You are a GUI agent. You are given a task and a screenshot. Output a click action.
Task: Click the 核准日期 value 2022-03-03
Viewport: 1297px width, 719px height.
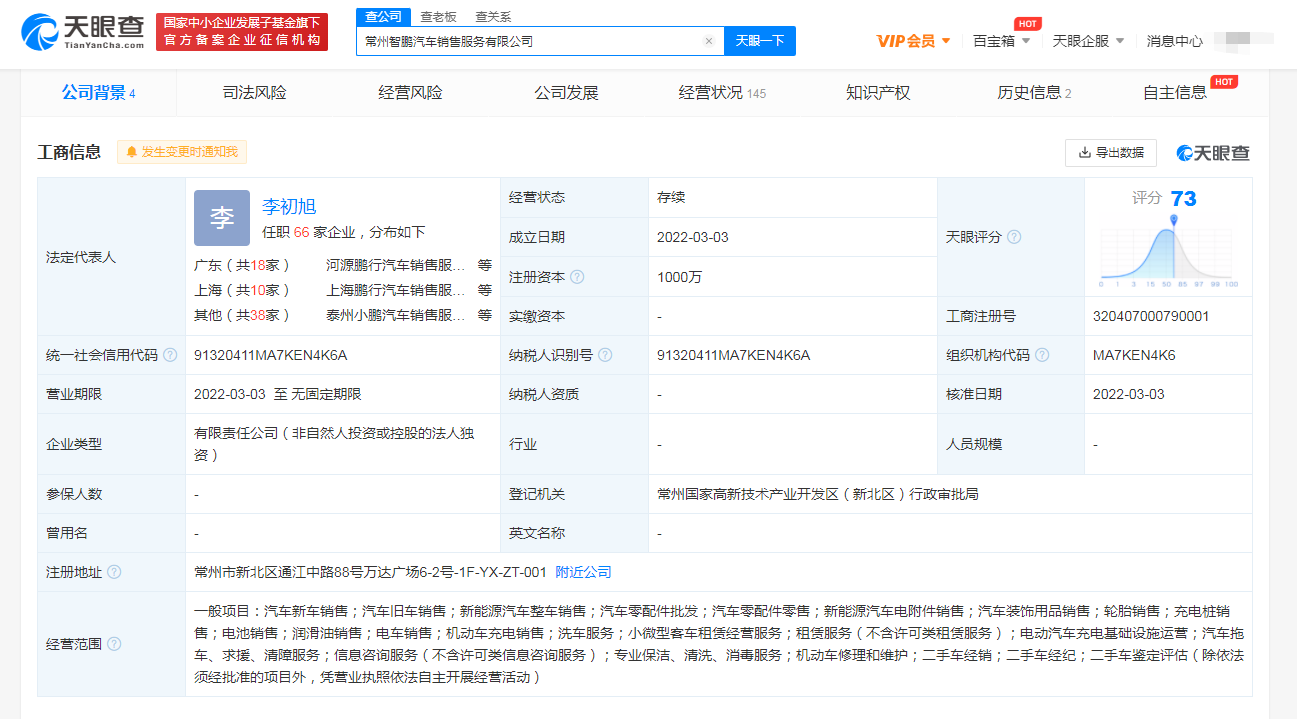click(1129, 394)
